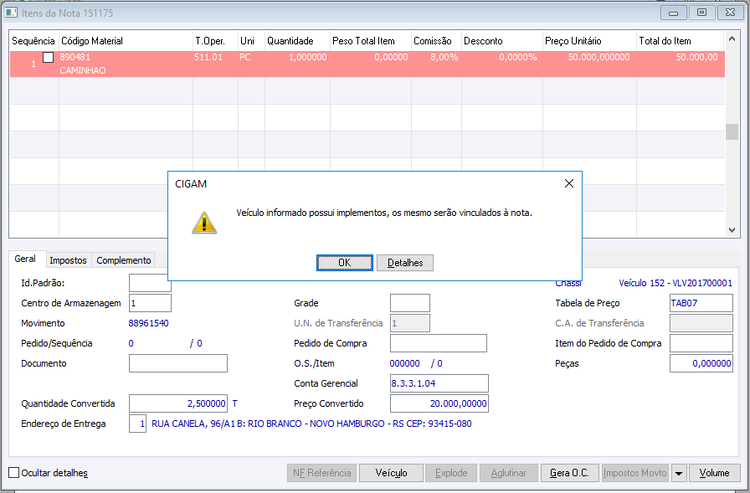Click the Preço Unitário column header
Image resolution: width=750 pixels, height=493 pixels.
click(x=589, y=41)
